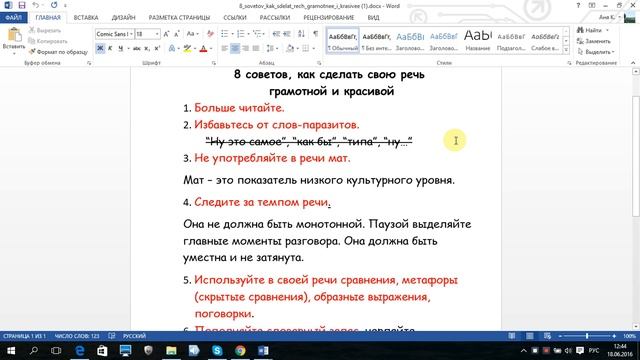
Task: Open the ФАЙЛ (File) tab
Action: point(13,18)
